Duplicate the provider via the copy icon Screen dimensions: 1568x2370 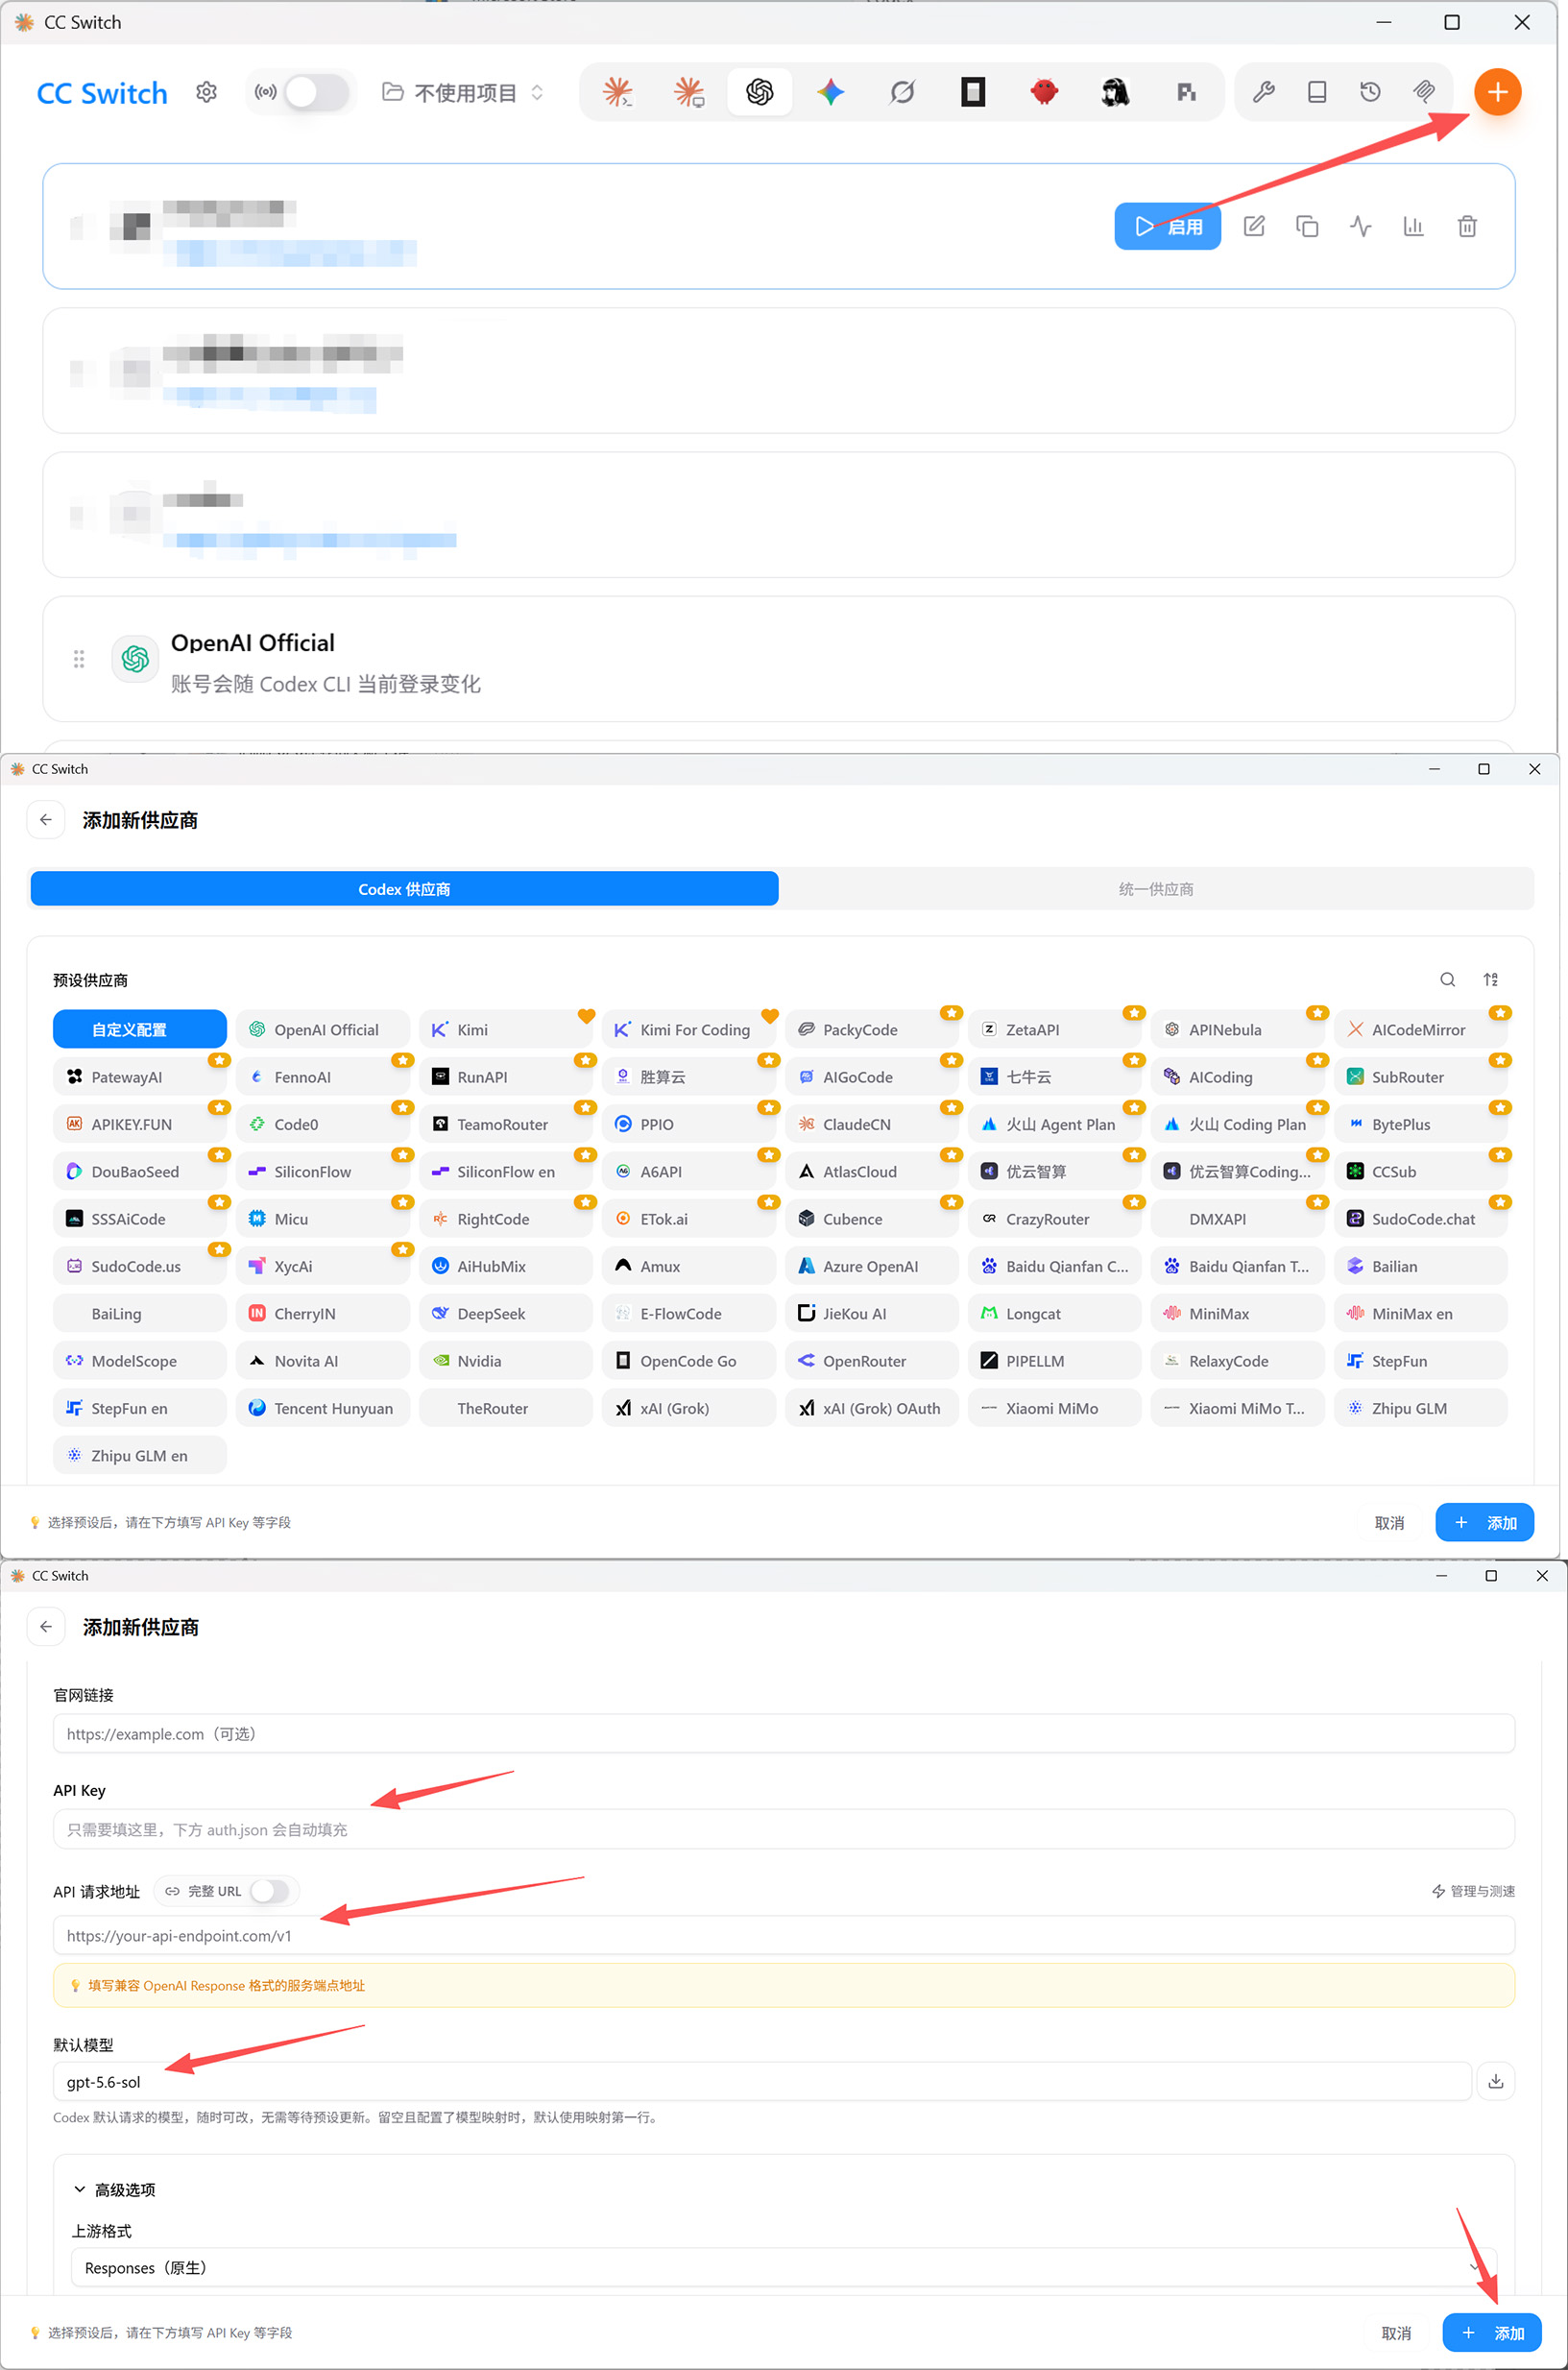[1307, 227]
